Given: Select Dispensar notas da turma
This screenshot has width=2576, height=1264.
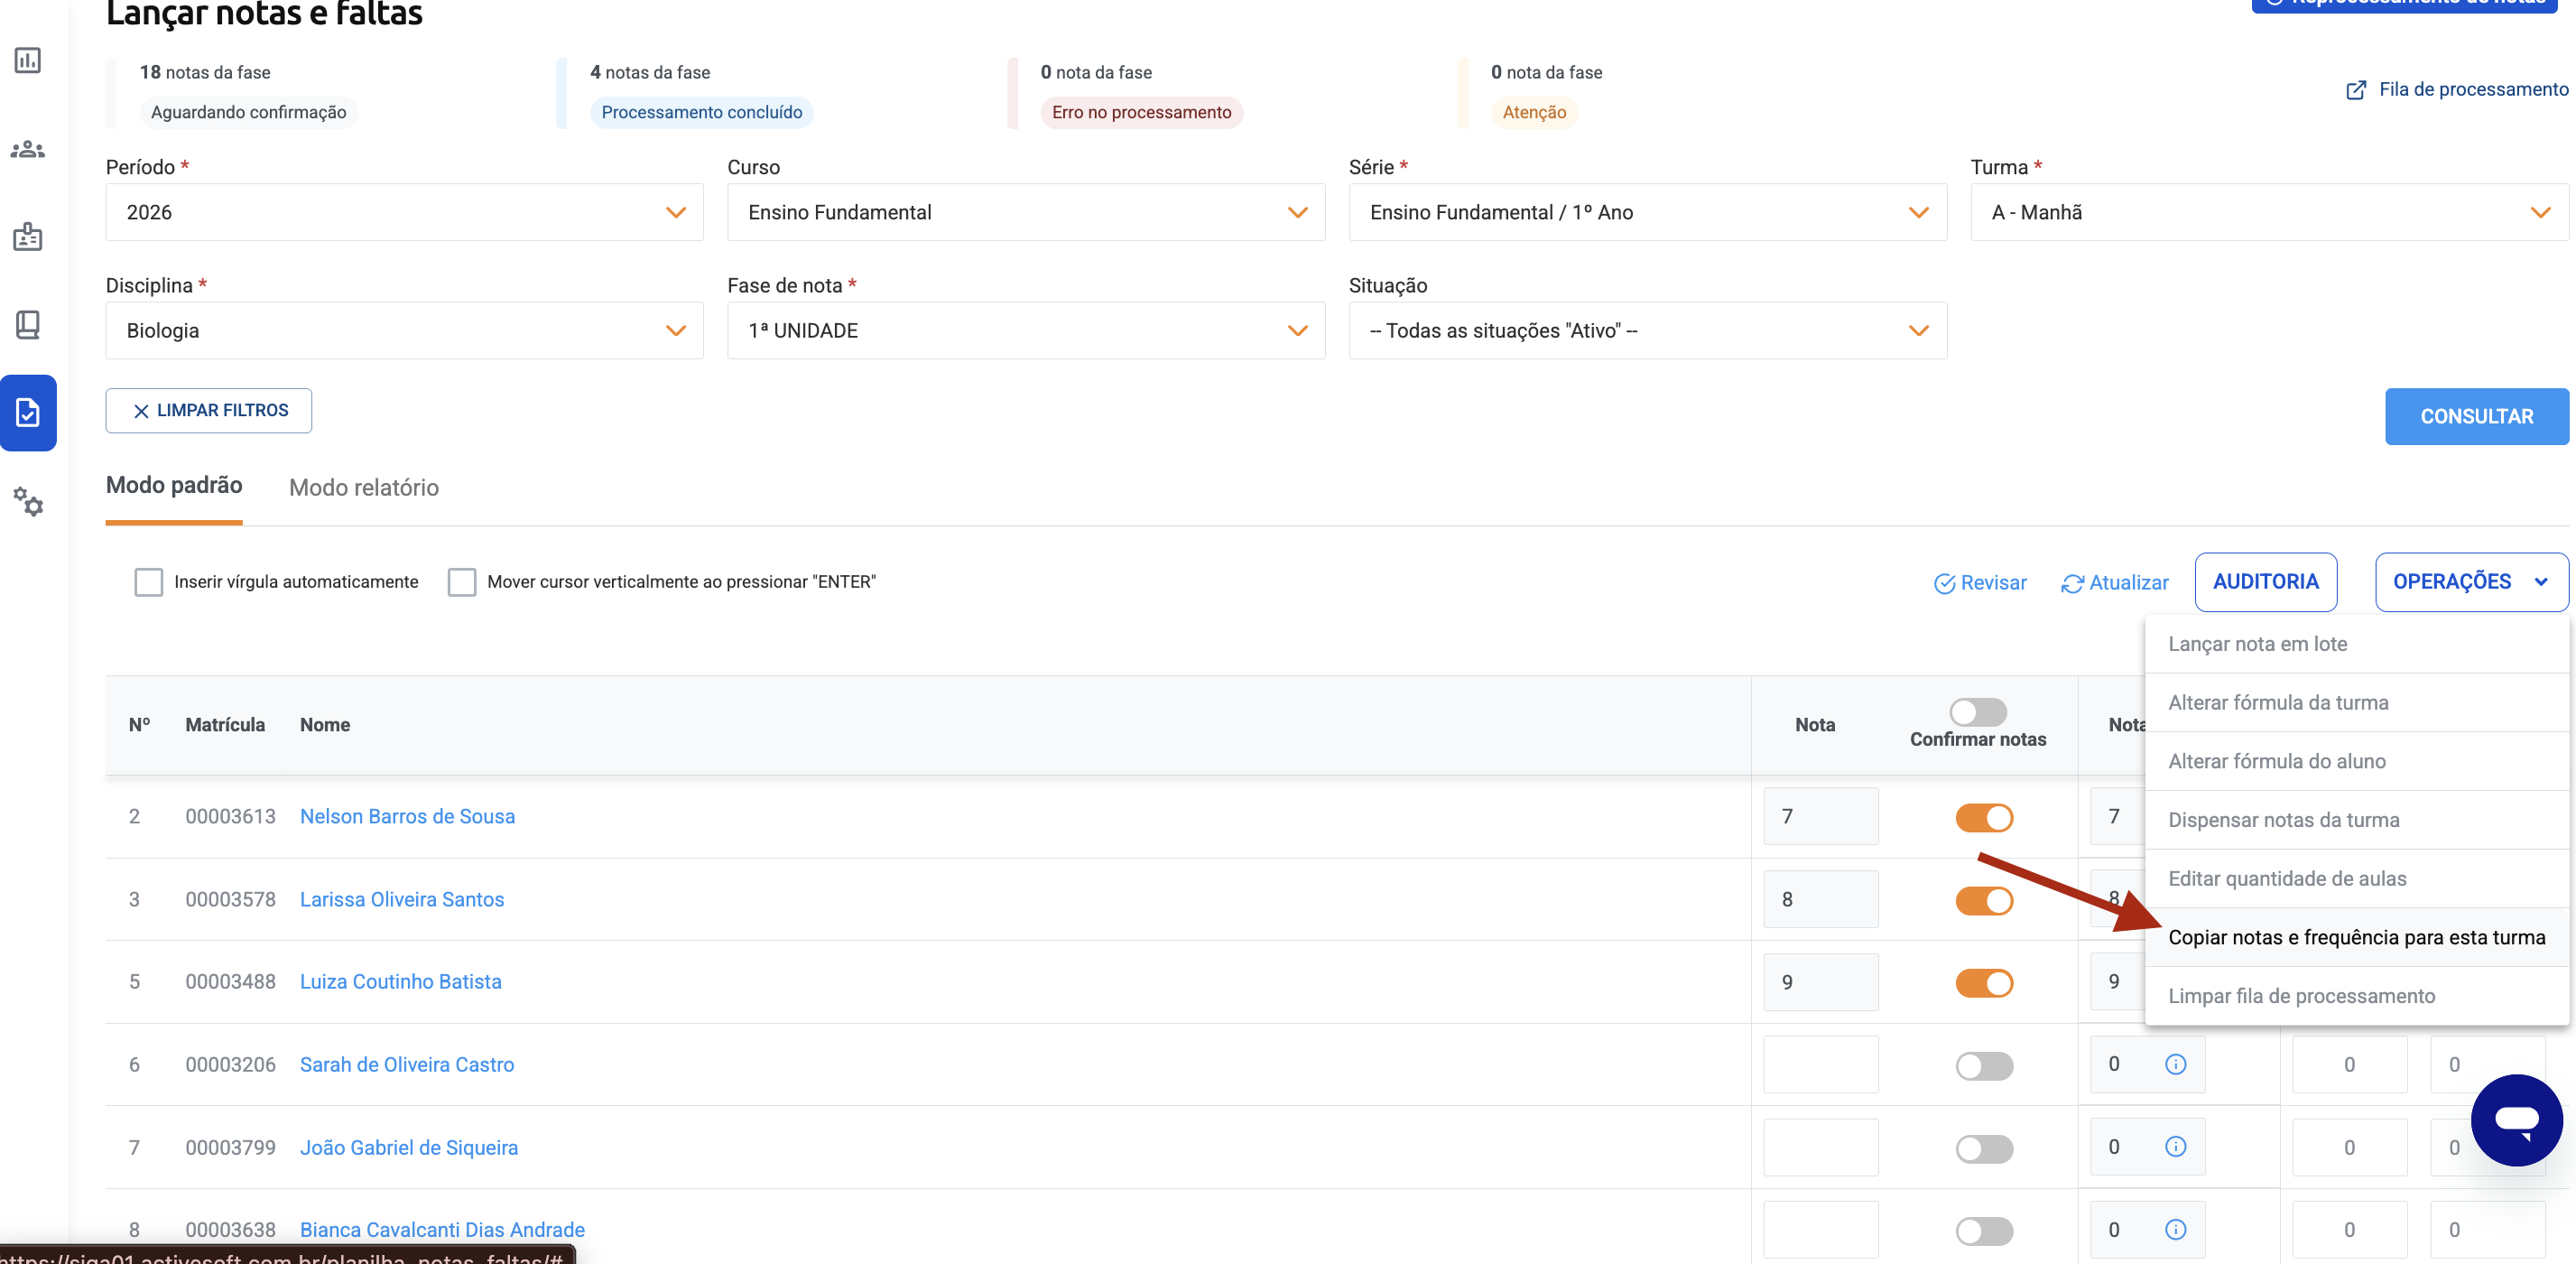Looking at the screenshot, I should pos(2356,820).
